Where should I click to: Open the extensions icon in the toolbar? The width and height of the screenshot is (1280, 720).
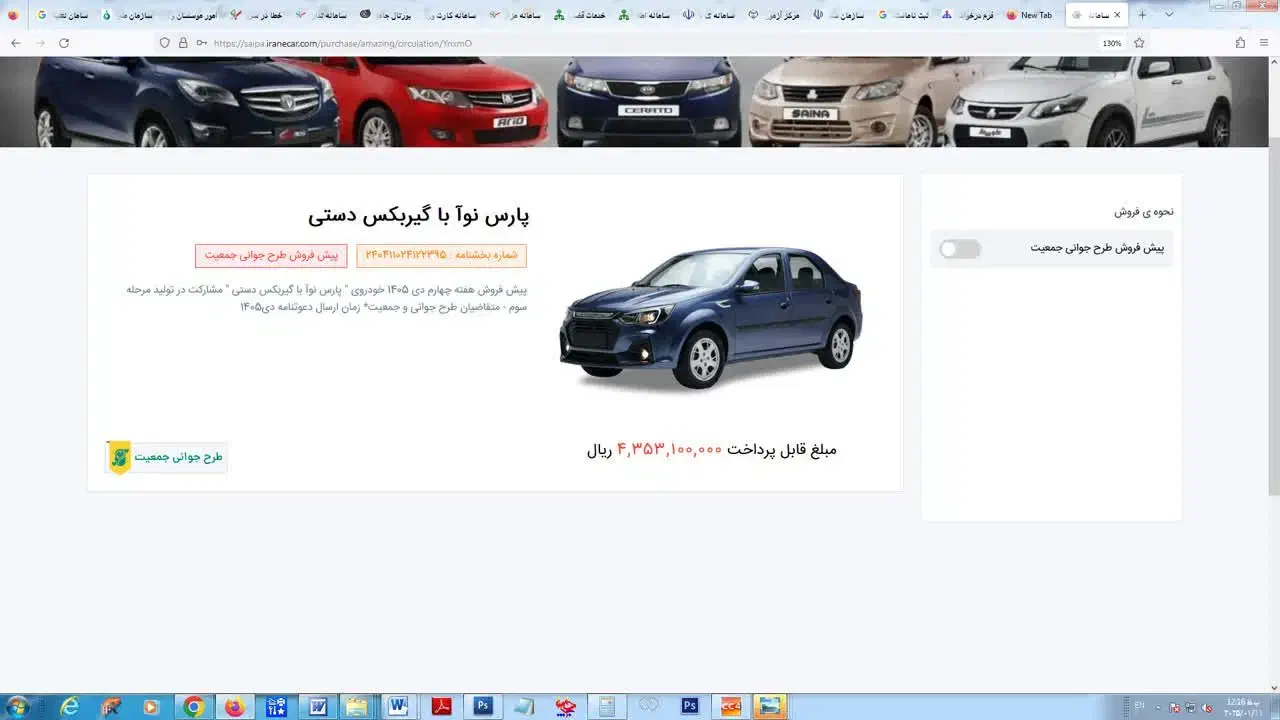[1241, 43]
